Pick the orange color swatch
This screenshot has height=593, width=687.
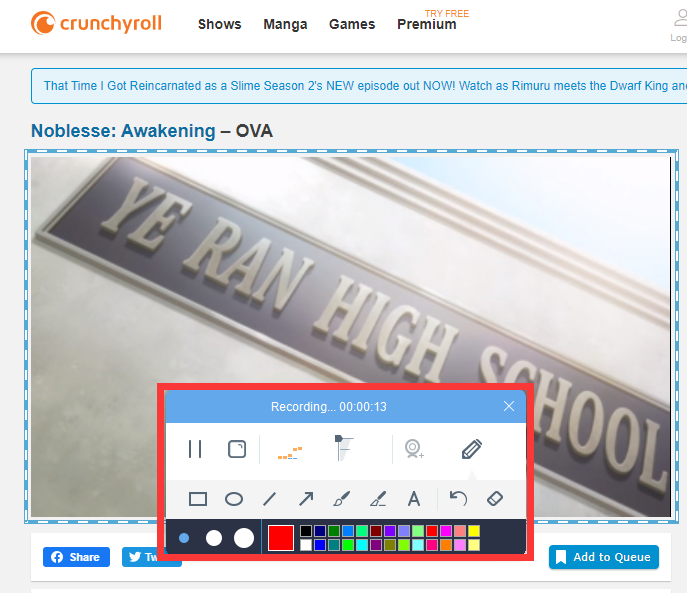pos(446,545)
